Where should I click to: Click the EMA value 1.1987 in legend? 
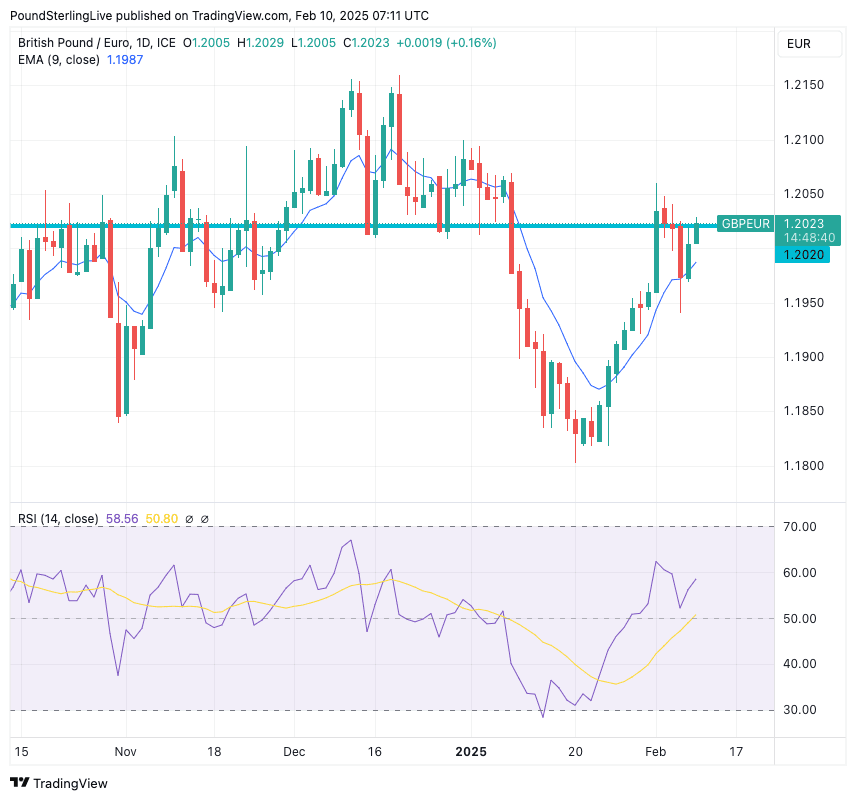tap(125, 60)
